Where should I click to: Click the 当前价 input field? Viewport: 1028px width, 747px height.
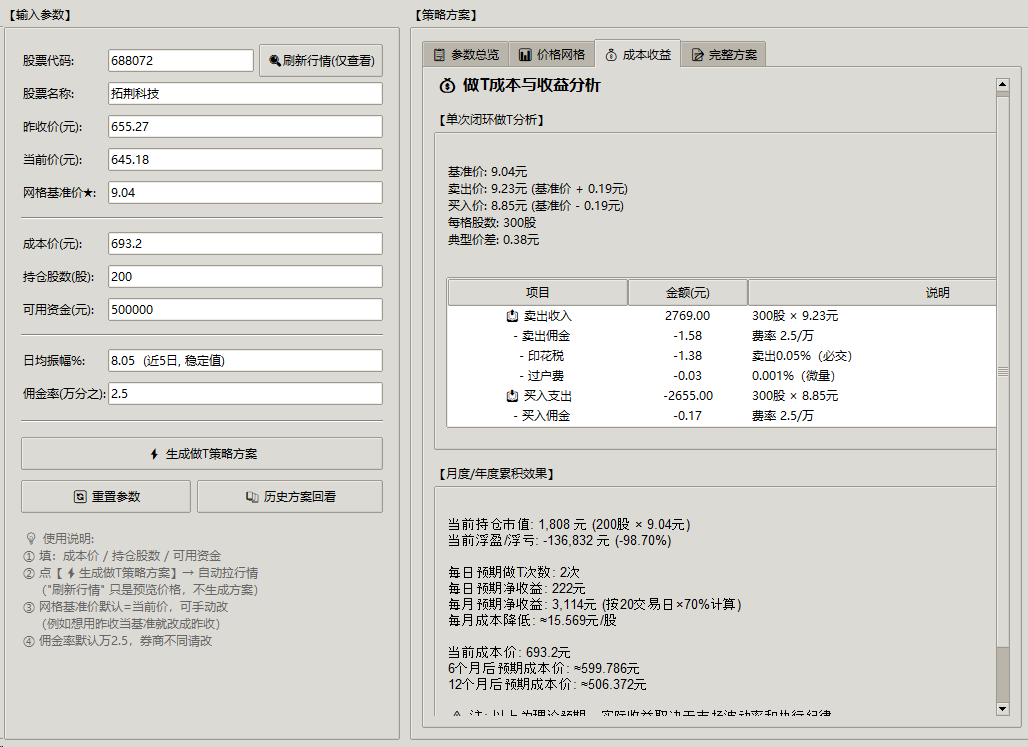click(245, 159)
